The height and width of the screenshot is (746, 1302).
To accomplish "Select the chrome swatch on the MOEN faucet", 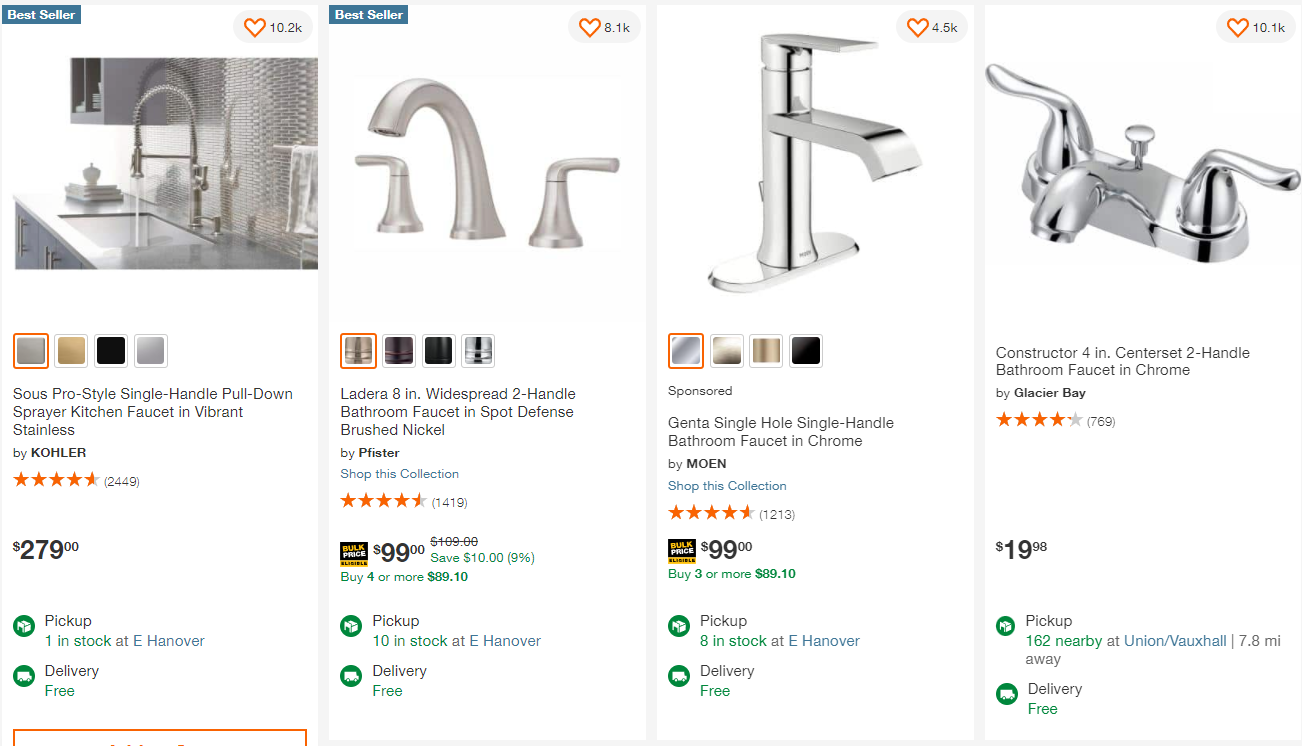I will [686, 351].
